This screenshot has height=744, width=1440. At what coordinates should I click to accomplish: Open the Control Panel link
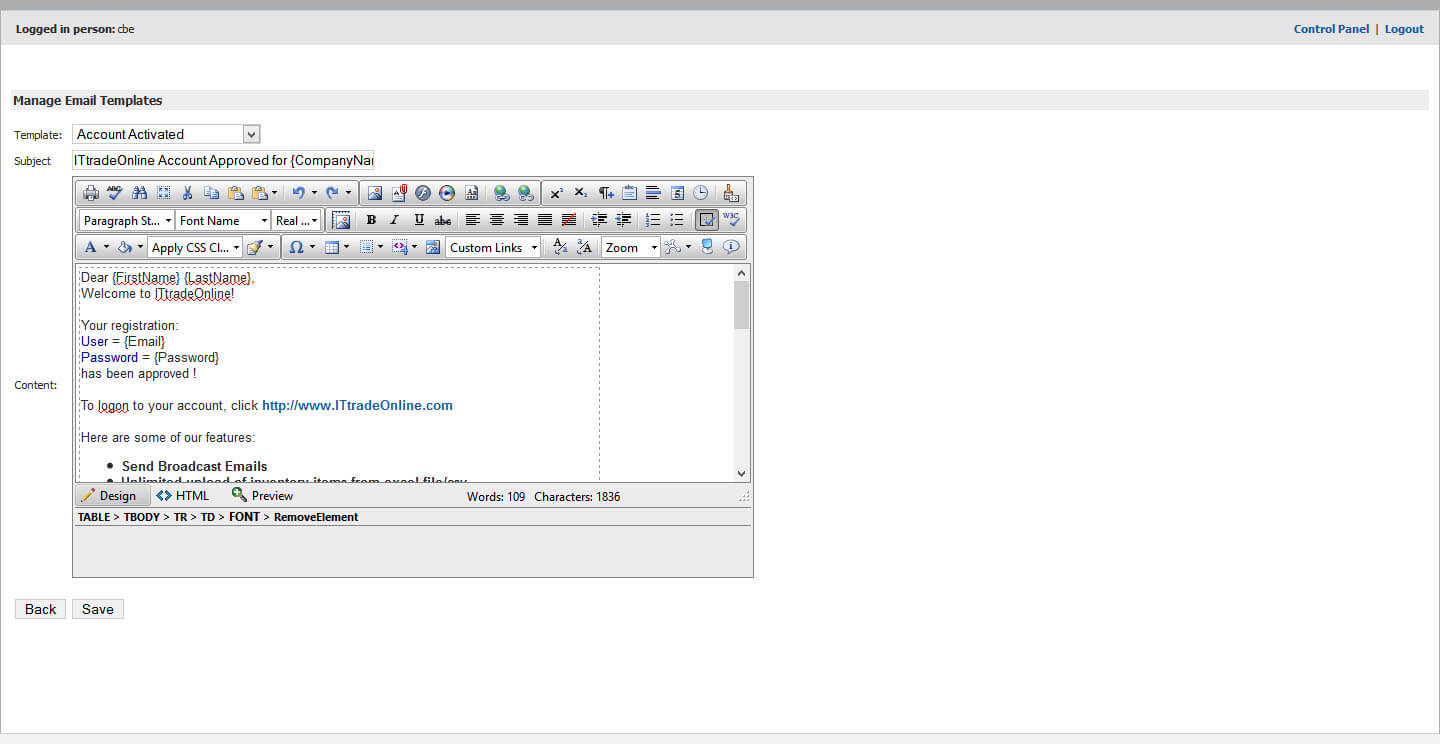point(1331,29)
